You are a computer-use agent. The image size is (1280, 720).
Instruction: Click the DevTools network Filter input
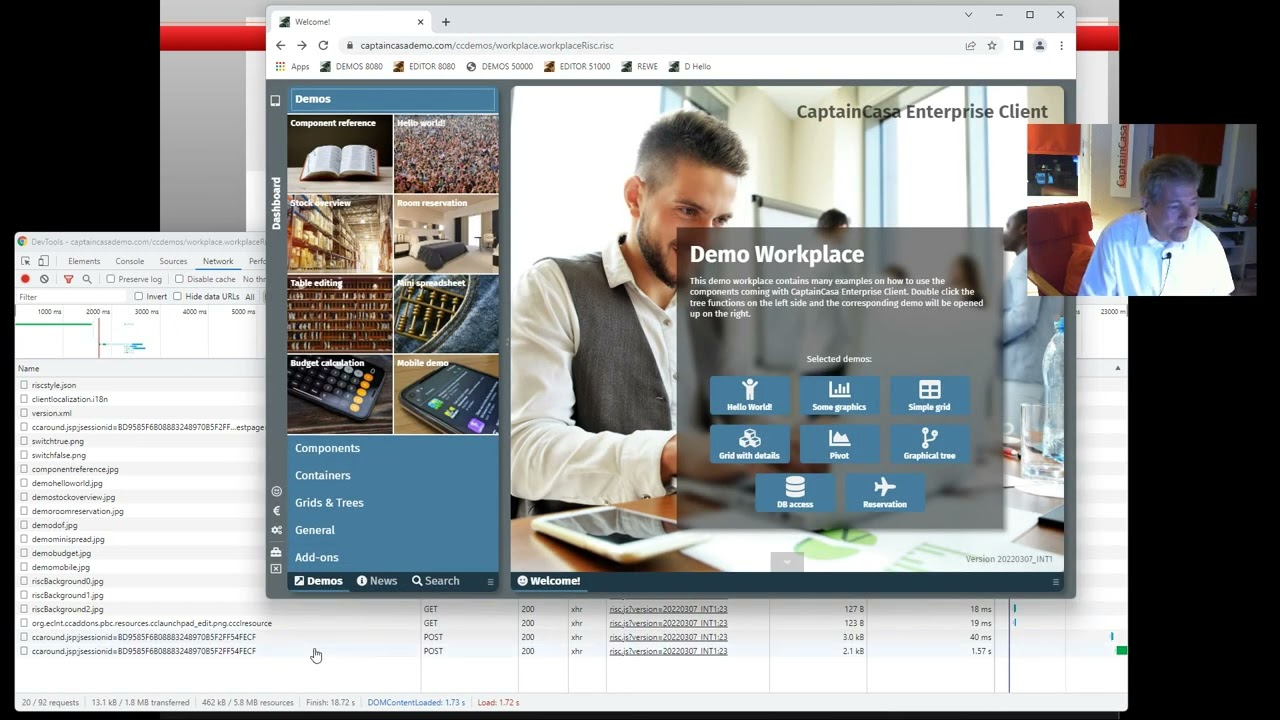[72, 297]
